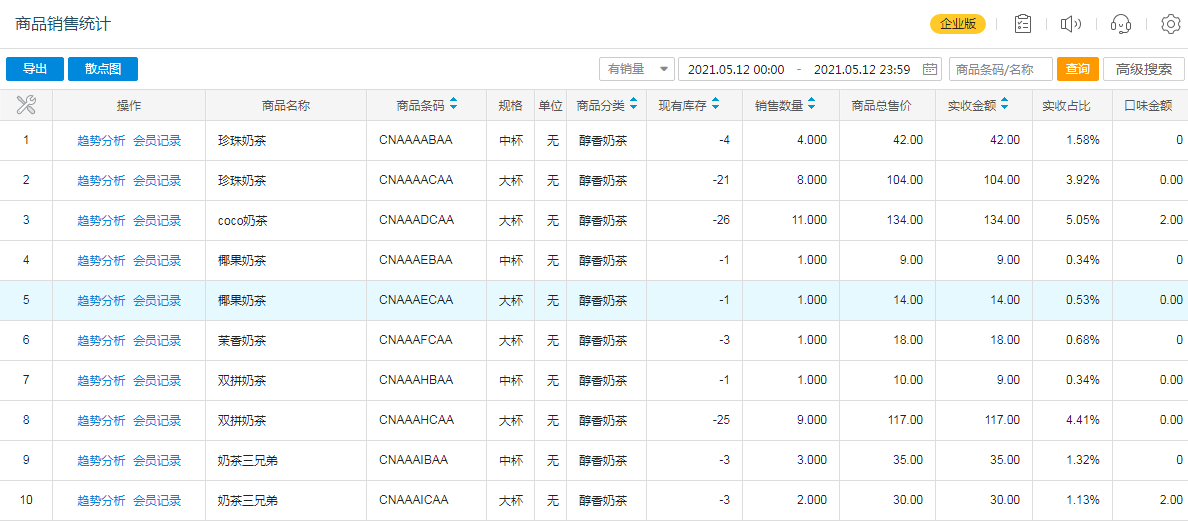Open the task checklist icon in header

(x=1023, y=24)
